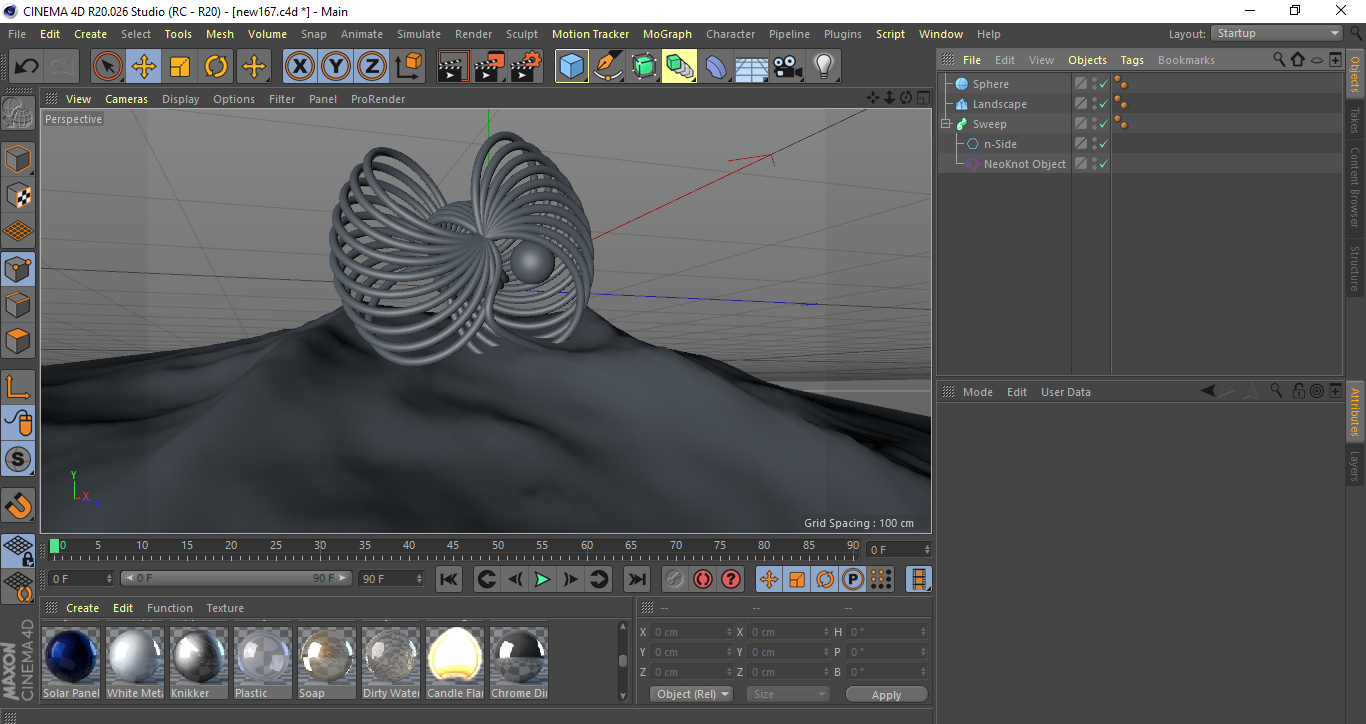Collapse the Sweep object tree
The image size is (1366, 724).
click(945, 124)
